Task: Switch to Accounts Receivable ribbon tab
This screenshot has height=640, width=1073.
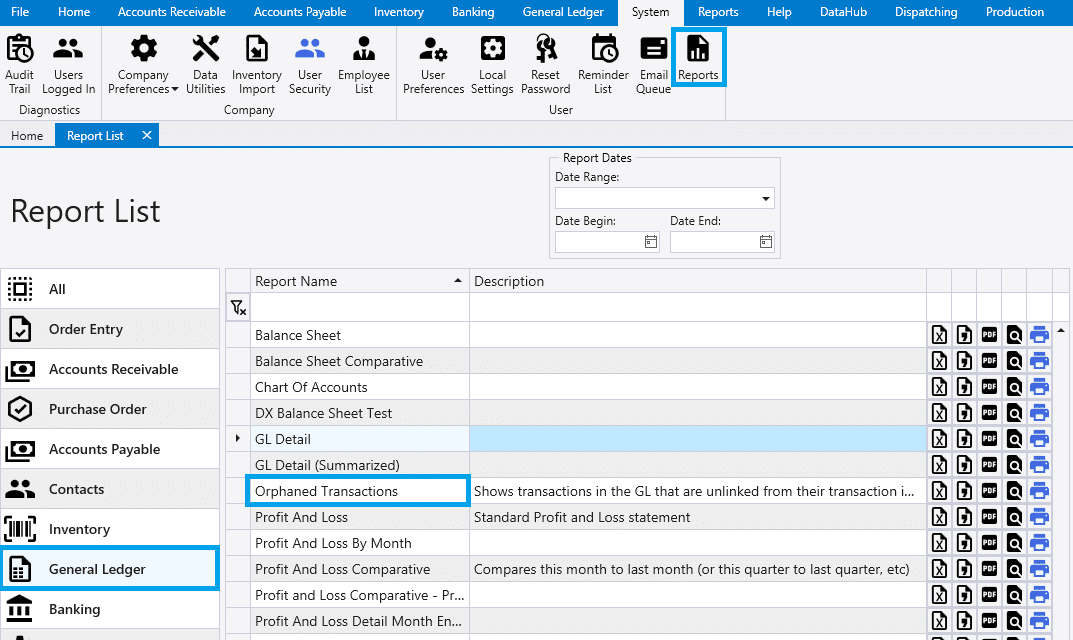Action: (172, 12)
